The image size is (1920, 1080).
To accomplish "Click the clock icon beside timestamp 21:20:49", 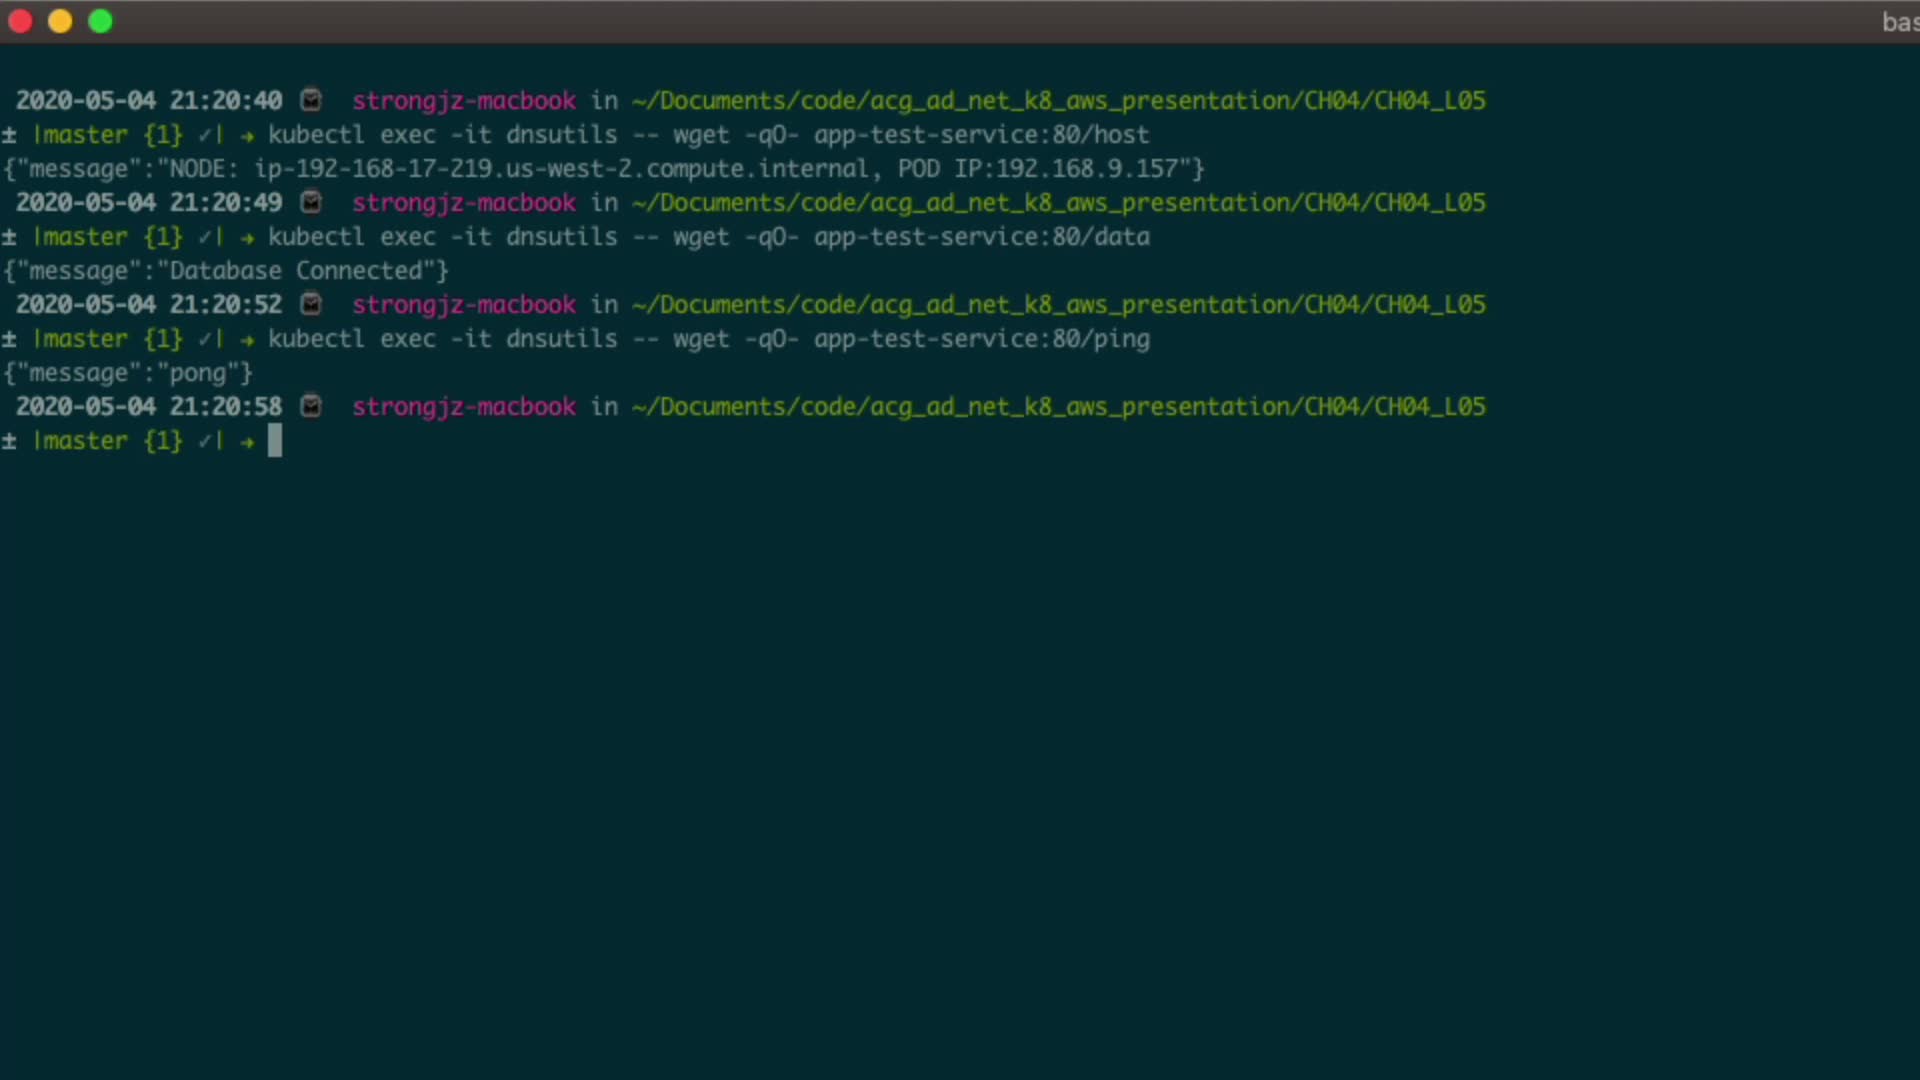I will point(312,202).
